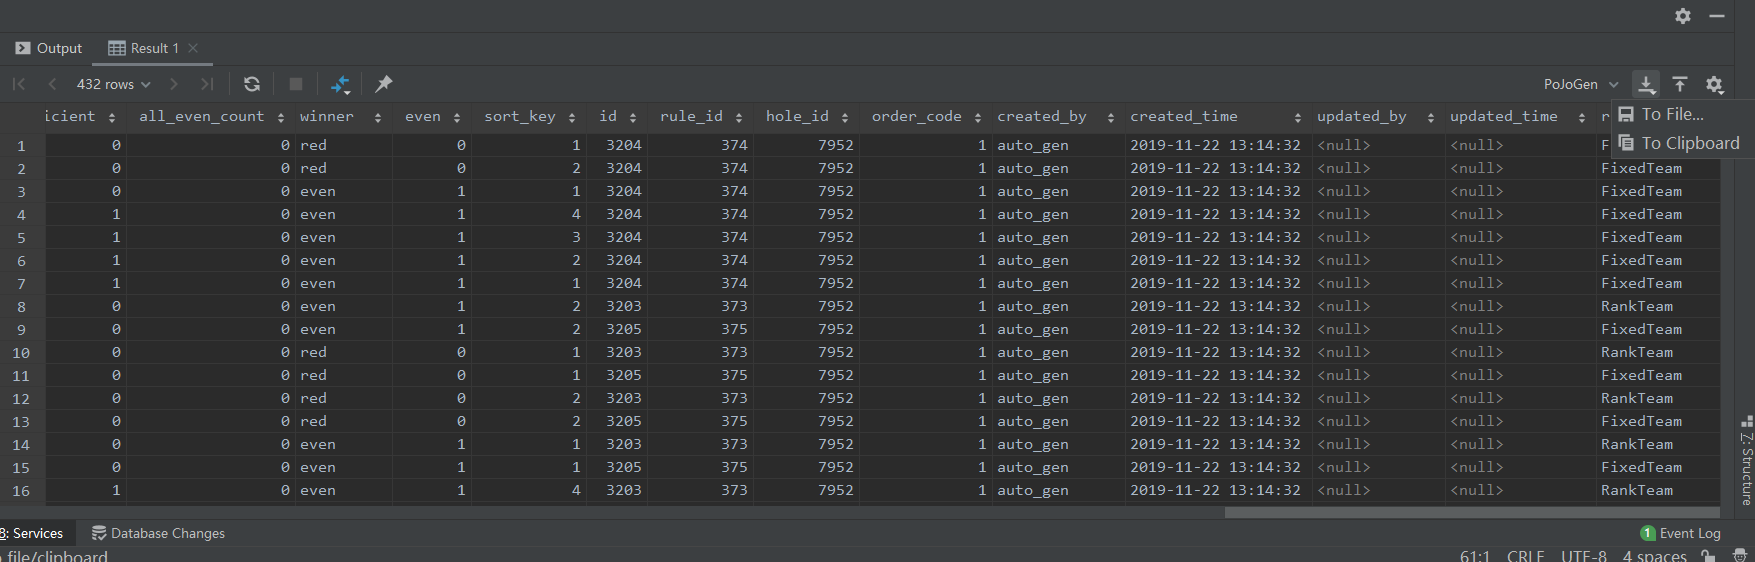Click updated_by <null> cell in row 7
Image resolution: width=1755 pixels, height=562 pixels.
[x=1378, y=283]
